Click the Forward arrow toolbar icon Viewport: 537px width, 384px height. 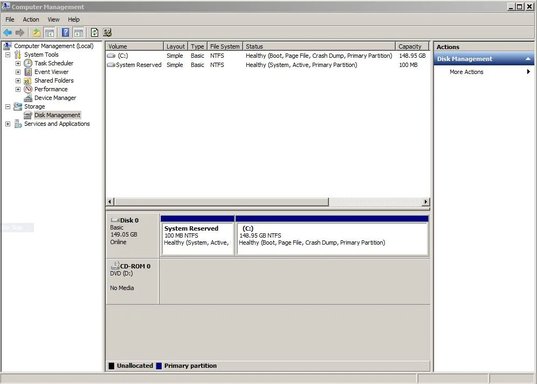(x=20, y=33)
